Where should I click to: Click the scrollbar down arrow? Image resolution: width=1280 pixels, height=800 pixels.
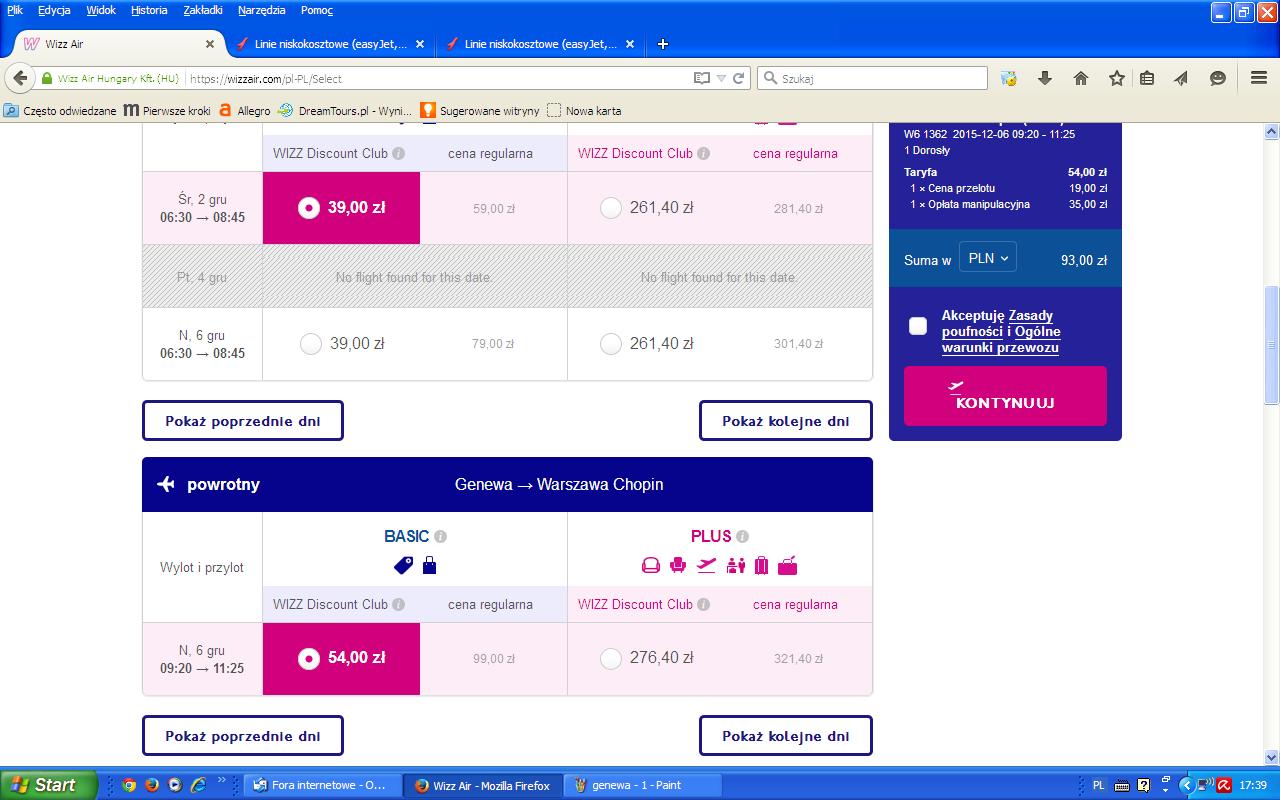coord(1272,757)
